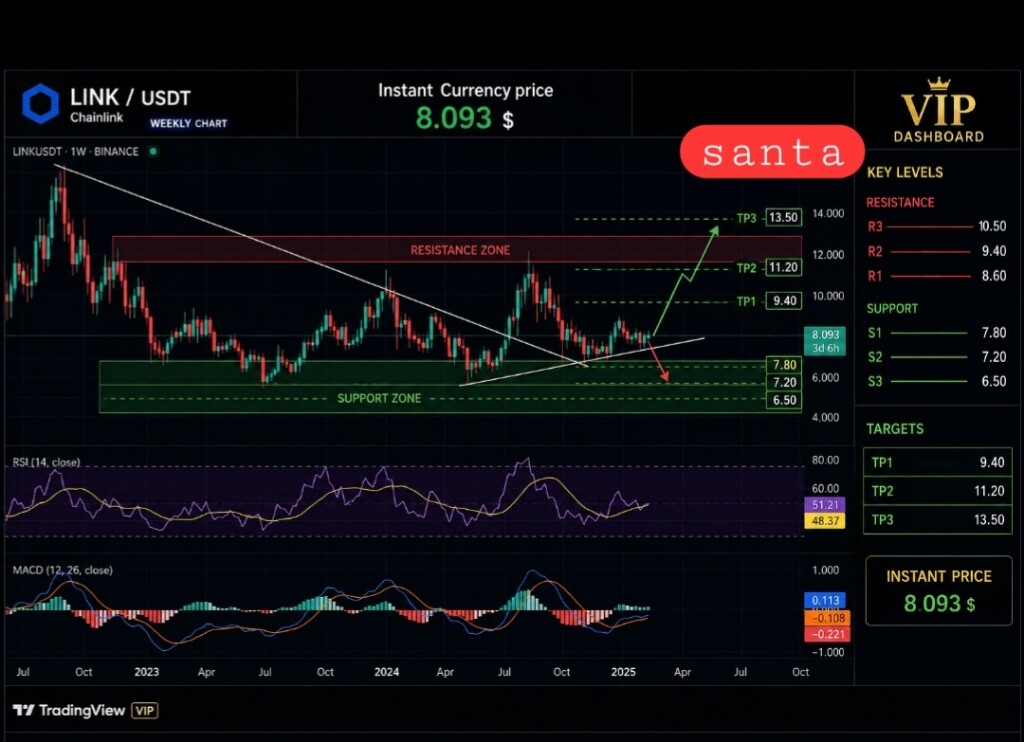Select the WEEKLY CHART tag
The width and height of the screenshot is (1024, 742).
tap(188, 123)
